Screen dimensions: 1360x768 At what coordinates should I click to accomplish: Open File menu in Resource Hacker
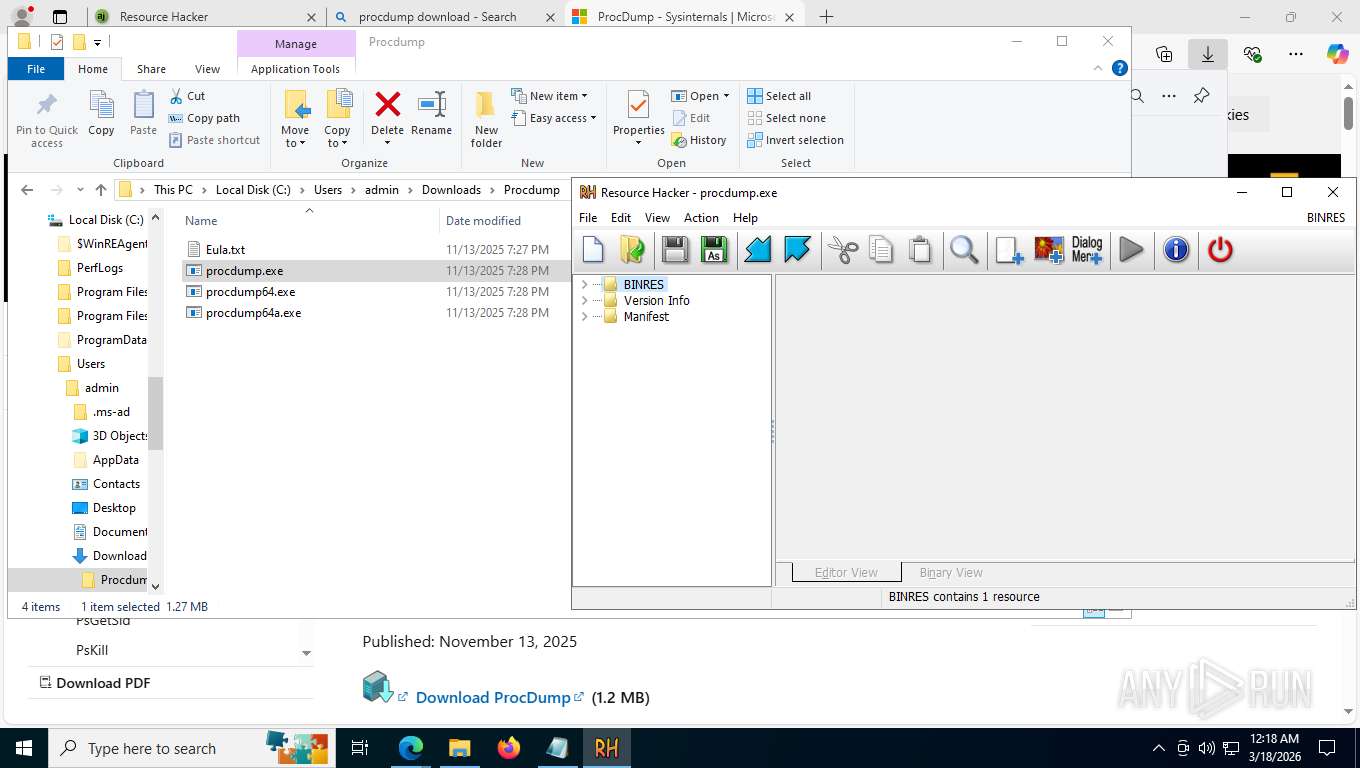[588, 218]
